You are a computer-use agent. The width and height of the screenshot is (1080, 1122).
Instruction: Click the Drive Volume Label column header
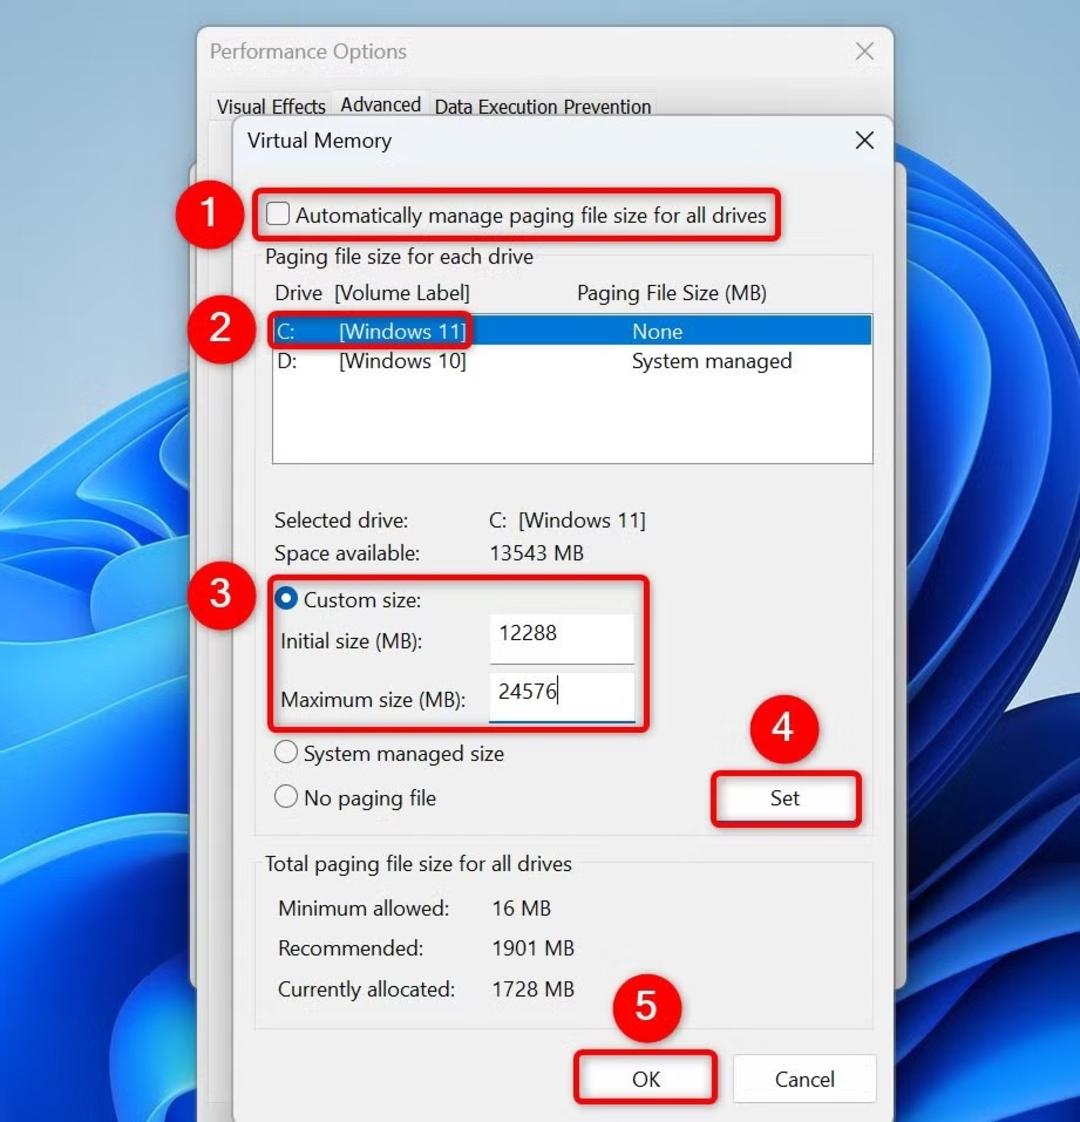(x=372, y=293)
